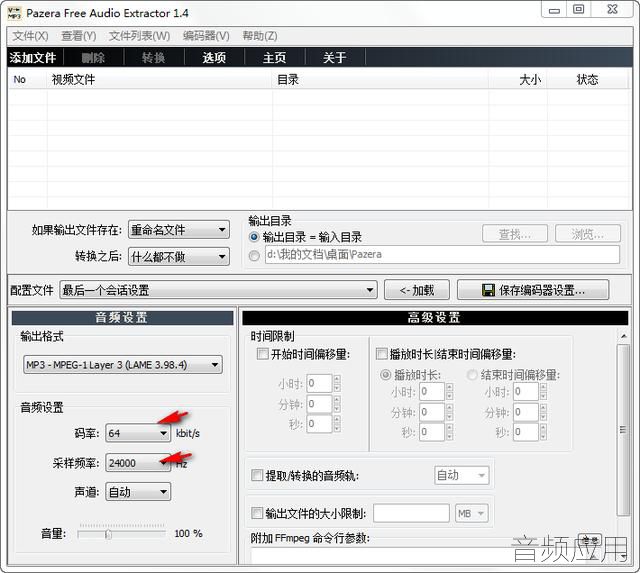The width and height of the screenshot is (640, 573).
Task: Enable the 播放时长|结束时间偏移量 checkbox
Action: [381, 353]
